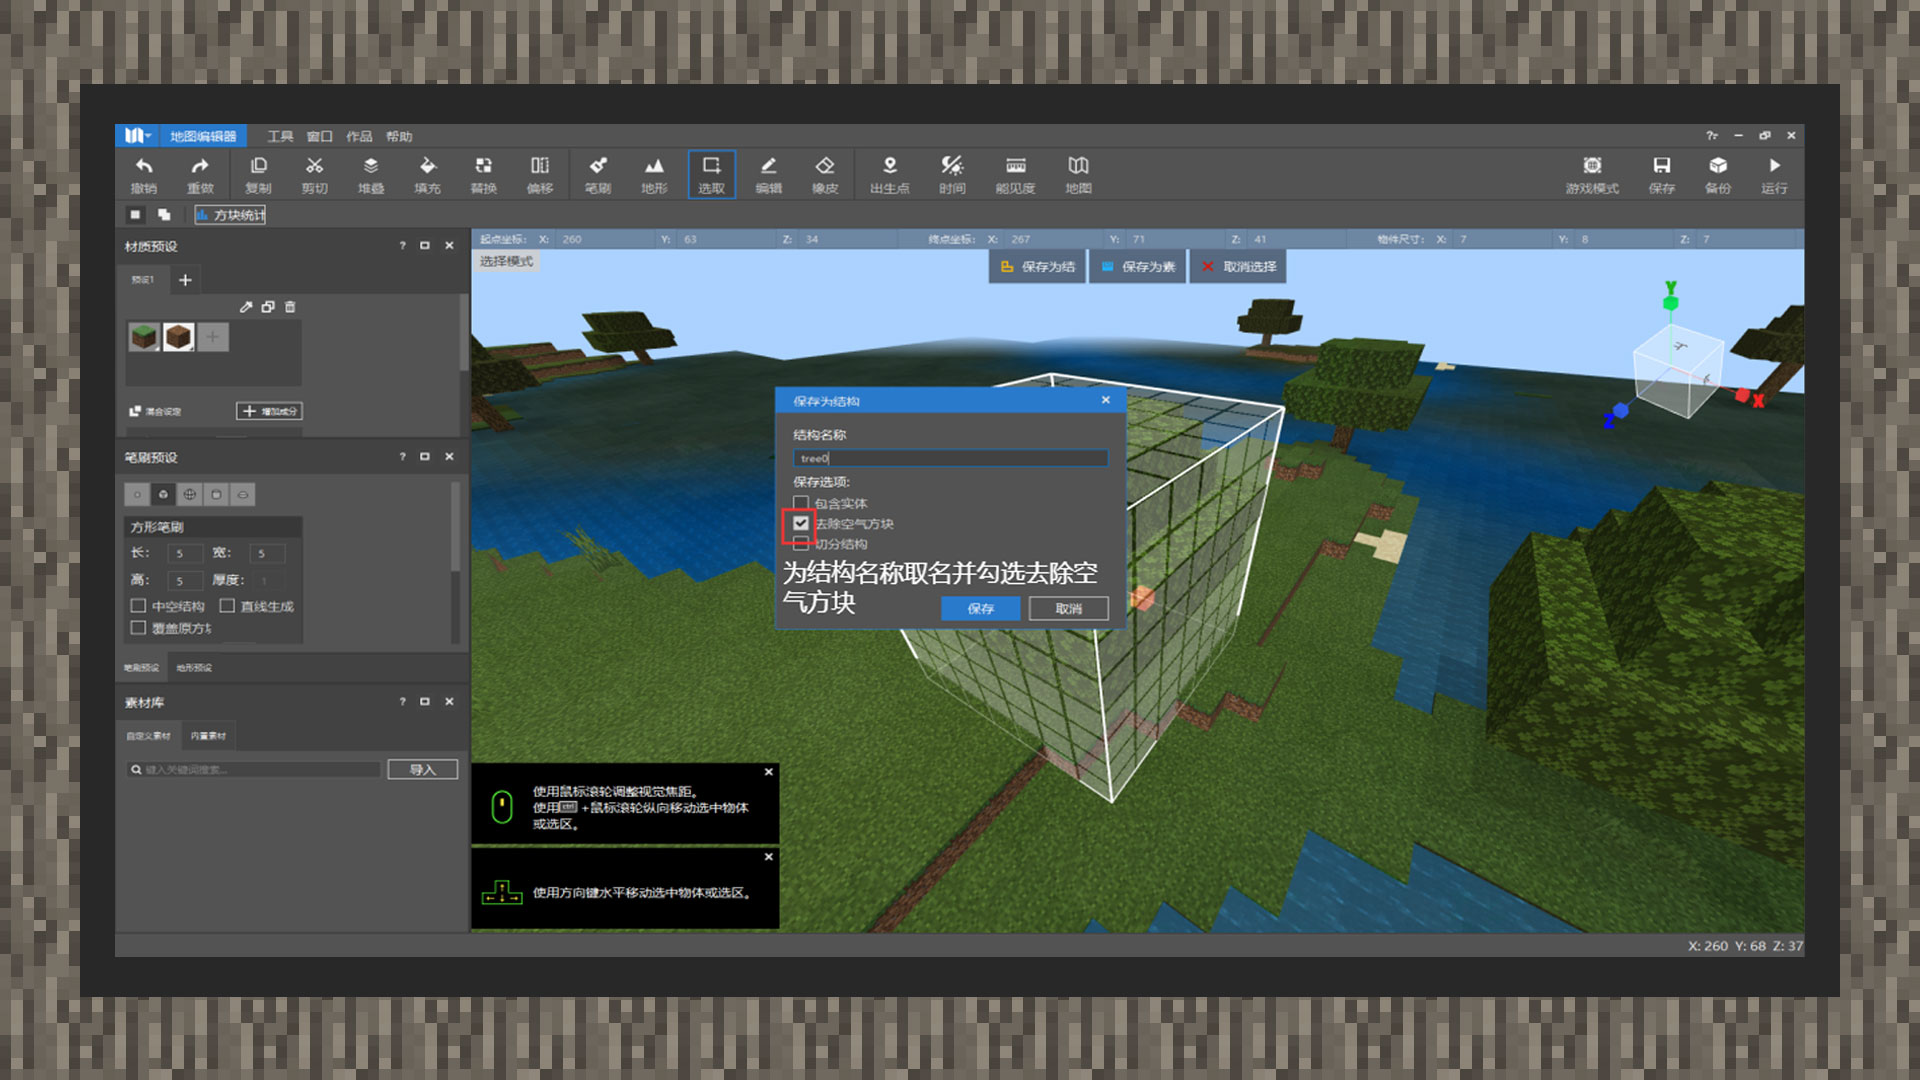Select the grass block material swatch
1920x1080 pixels.
pos(144,337)
